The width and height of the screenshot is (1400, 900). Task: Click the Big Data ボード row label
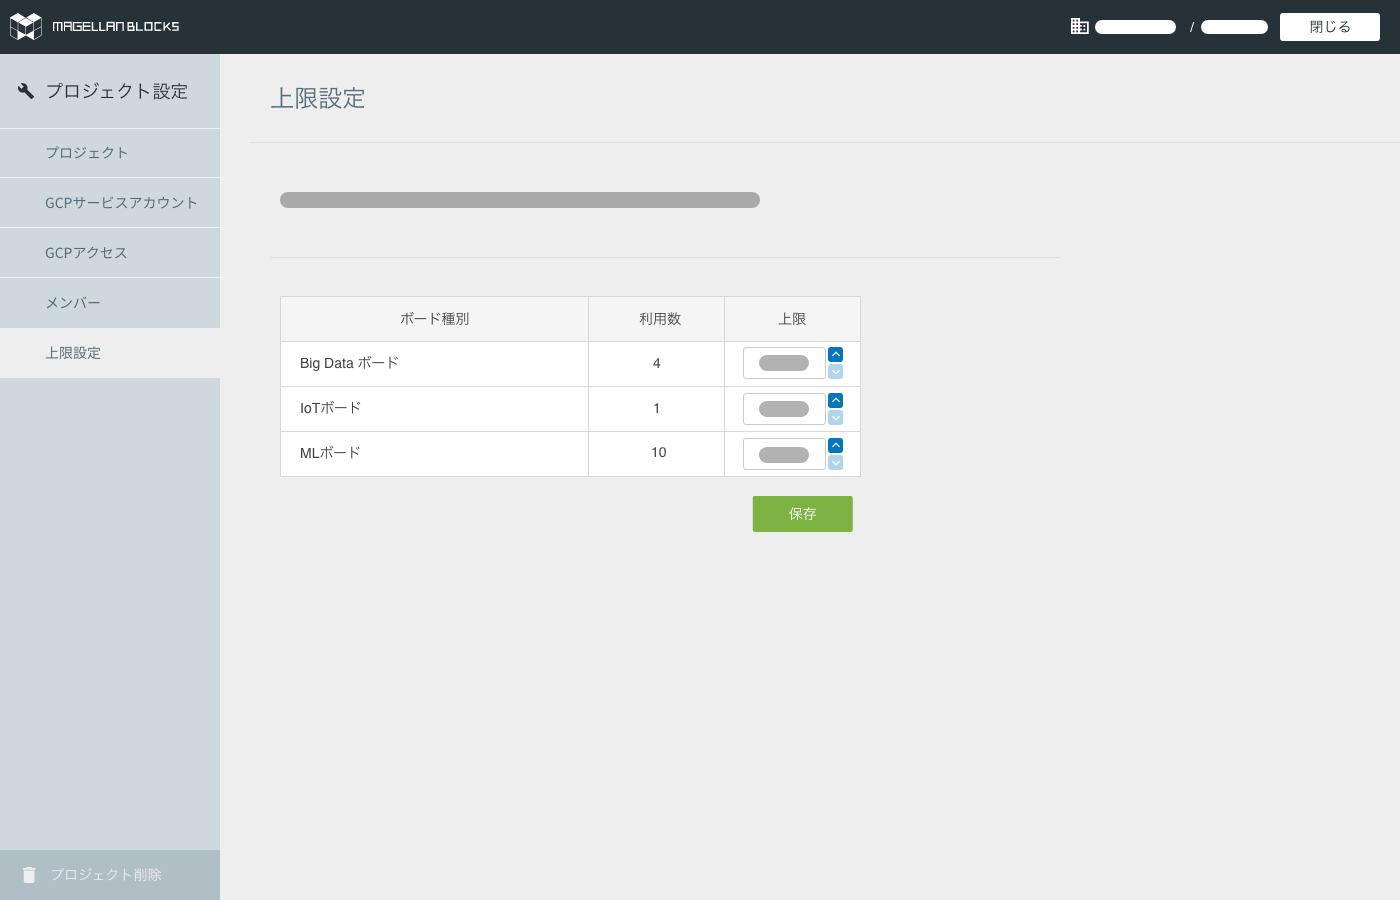[x=349, y=363]
